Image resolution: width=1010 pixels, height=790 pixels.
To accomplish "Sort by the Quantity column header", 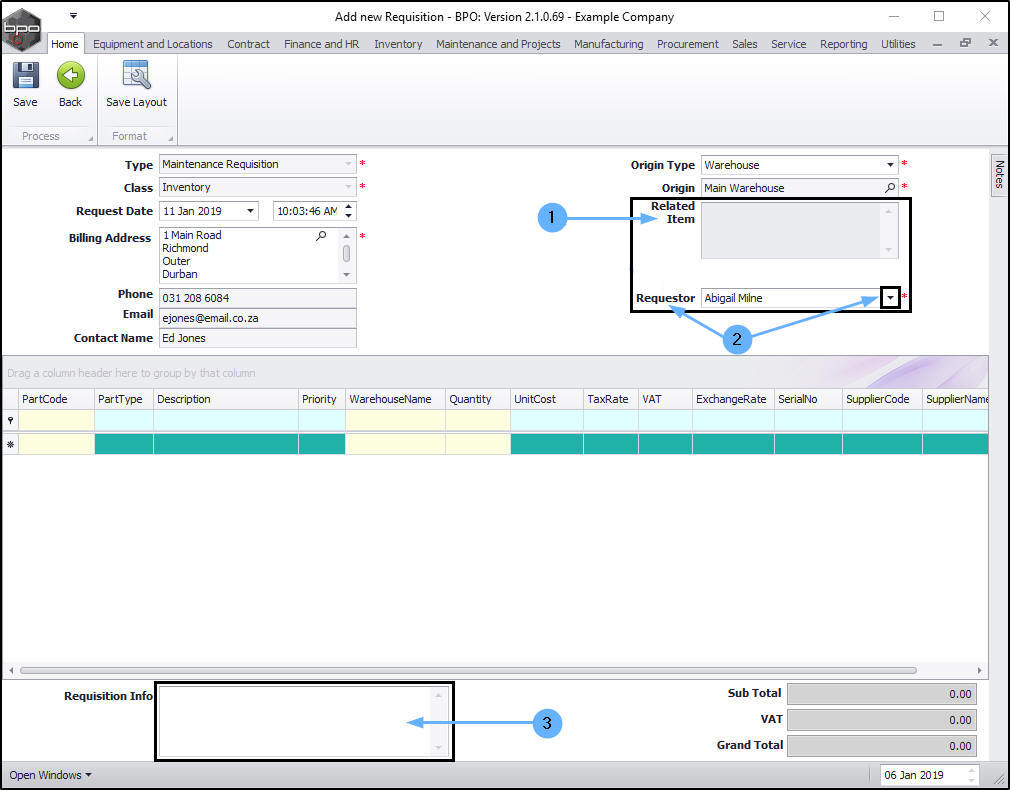I will pyautogui.click(x=477, y=399).
